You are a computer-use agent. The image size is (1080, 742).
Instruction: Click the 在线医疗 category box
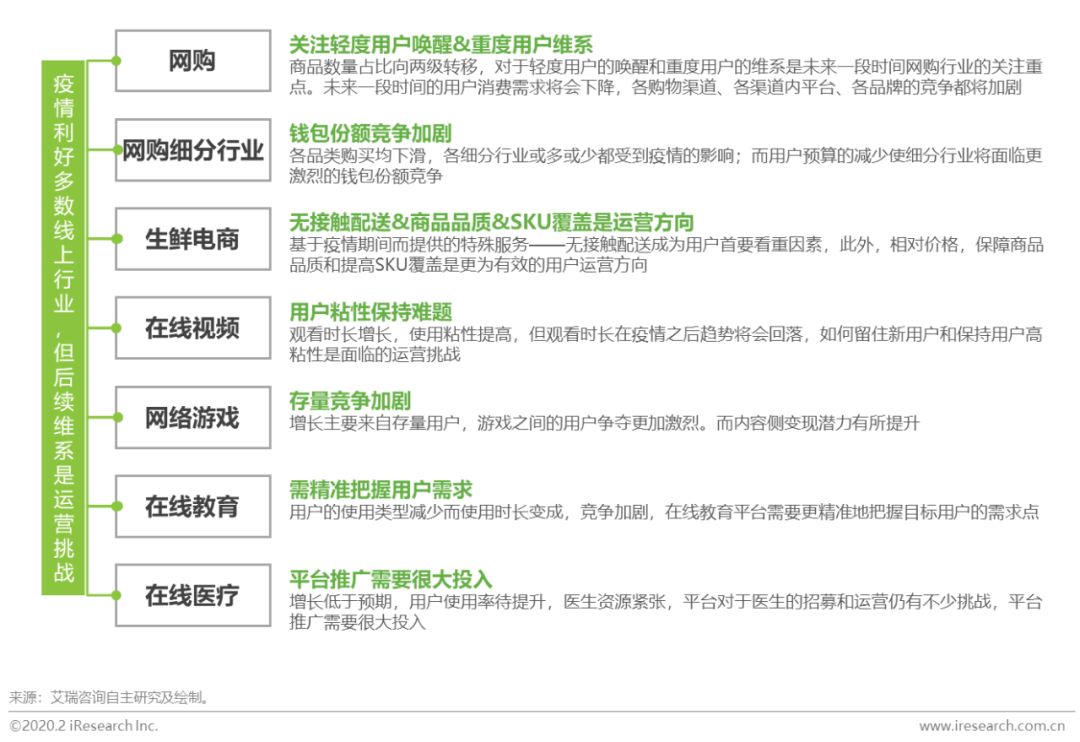click(192, 596)
